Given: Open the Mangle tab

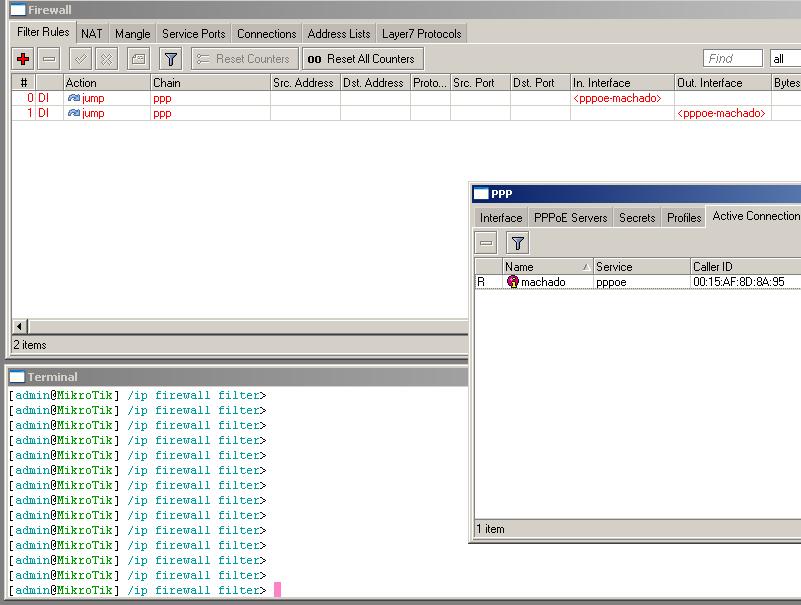Looking at the screenshot, I should pos(132,34).
